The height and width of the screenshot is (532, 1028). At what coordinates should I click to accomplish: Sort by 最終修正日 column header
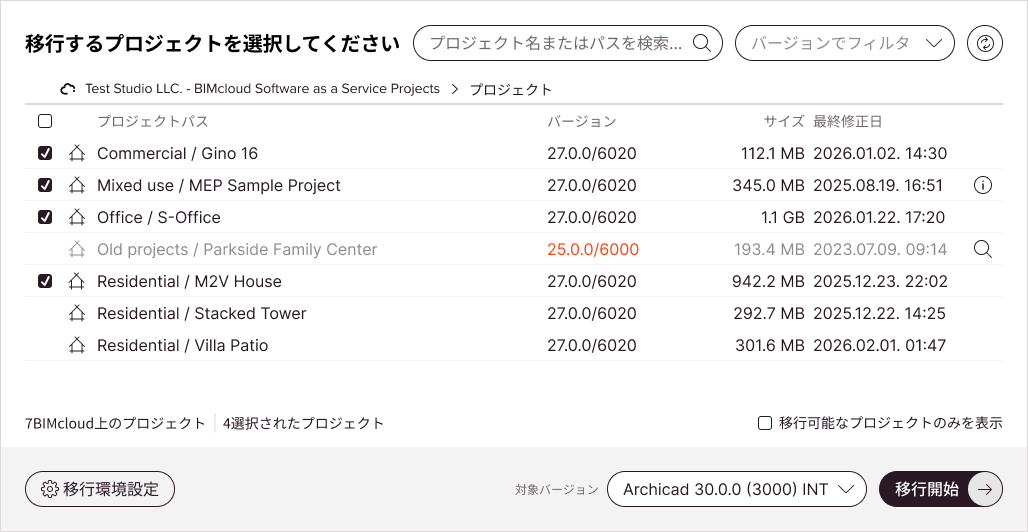(848, 121)
